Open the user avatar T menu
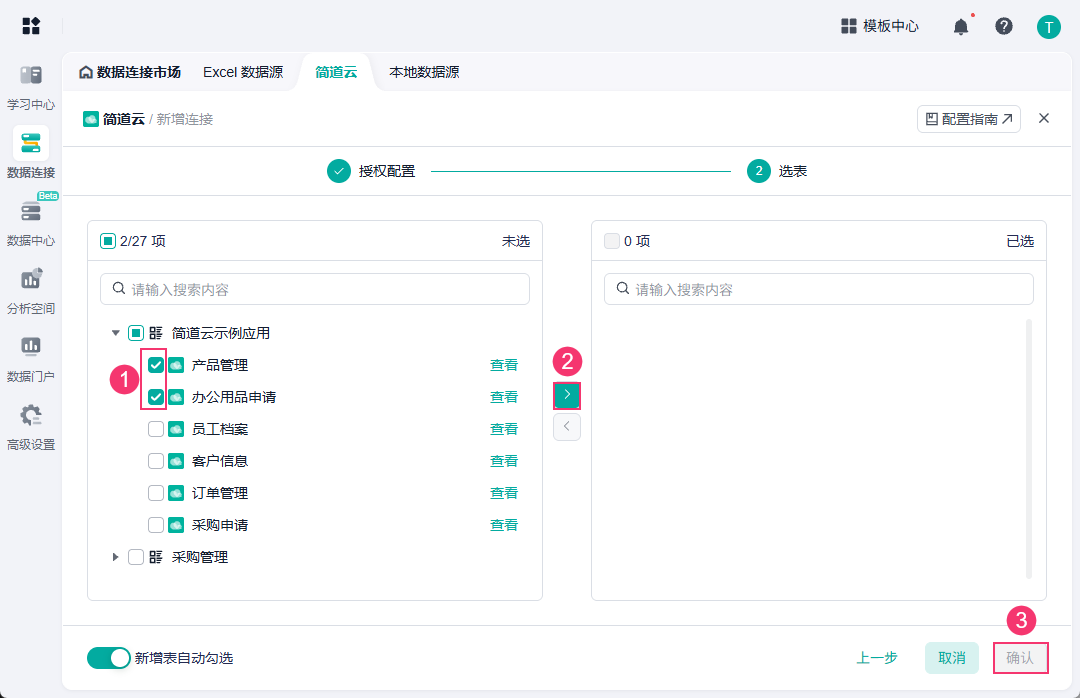This screenshot has width=1080, height=698. (x=1048, y=27)
